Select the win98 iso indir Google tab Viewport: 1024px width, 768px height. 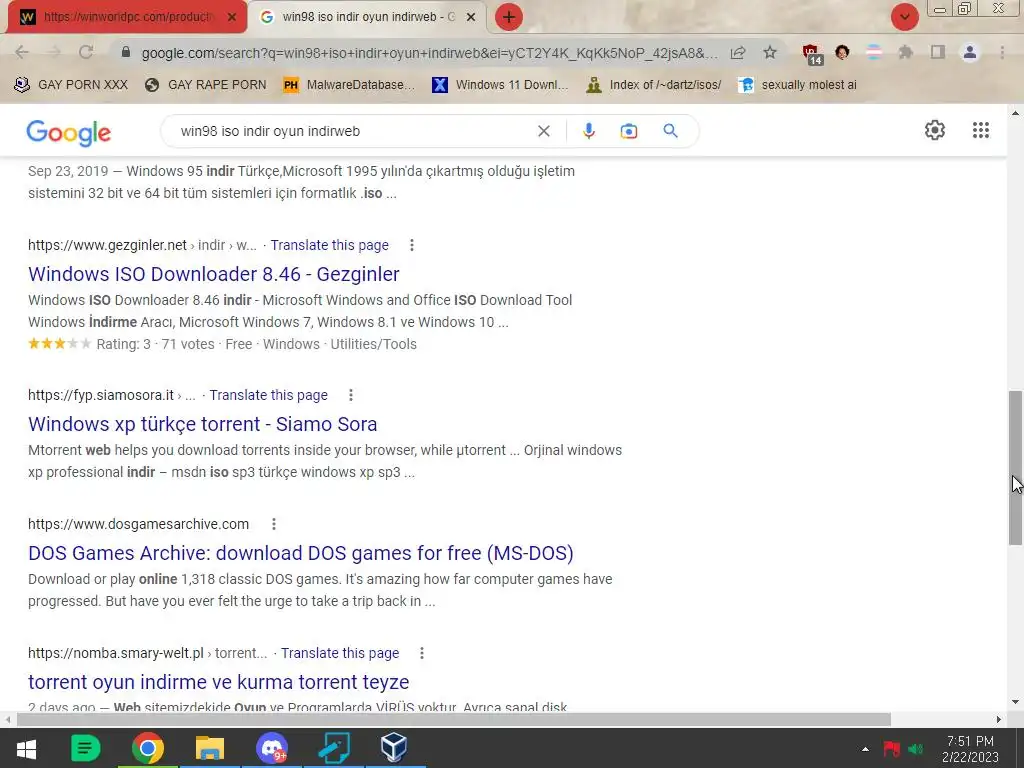367,17
